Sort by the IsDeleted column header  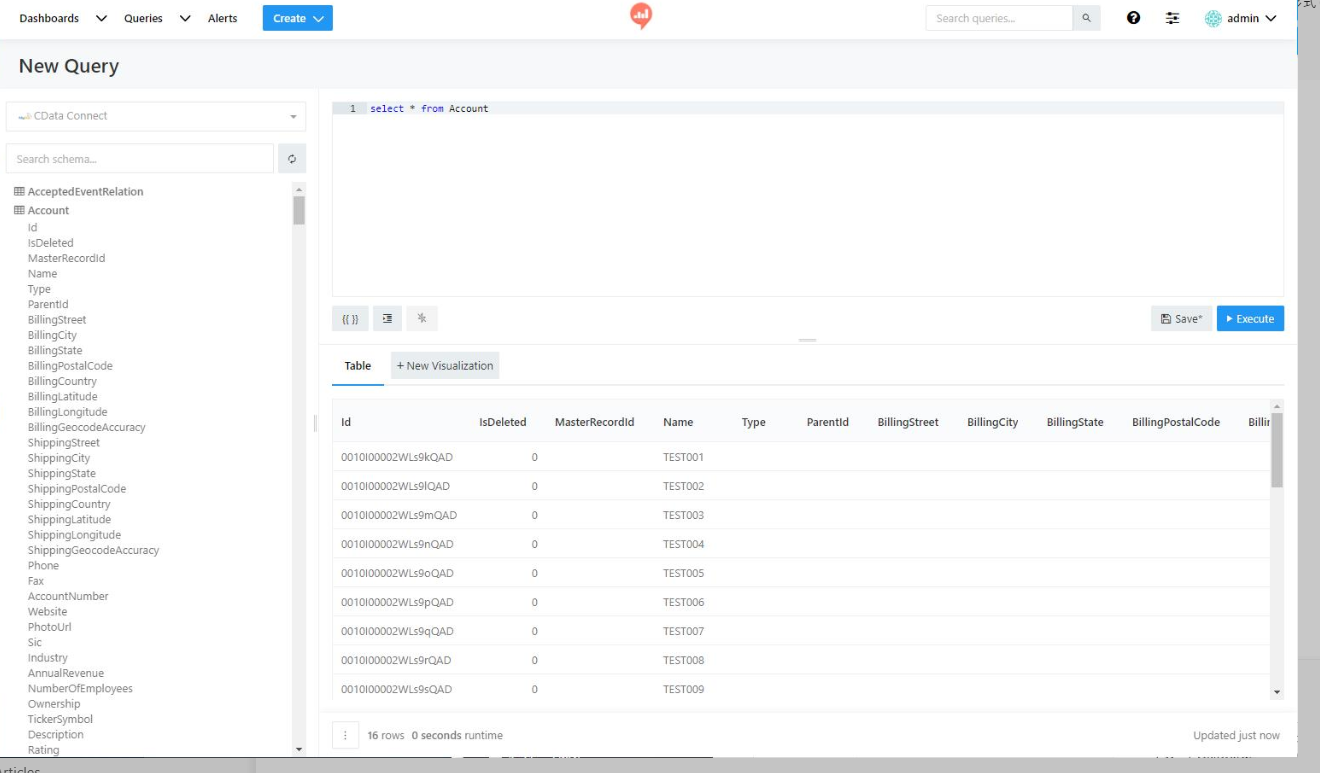point(503,422)
